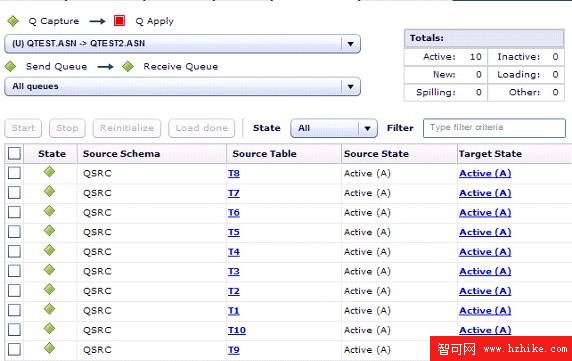
Task: Check the box for row T10
Action: coord(14,330)
